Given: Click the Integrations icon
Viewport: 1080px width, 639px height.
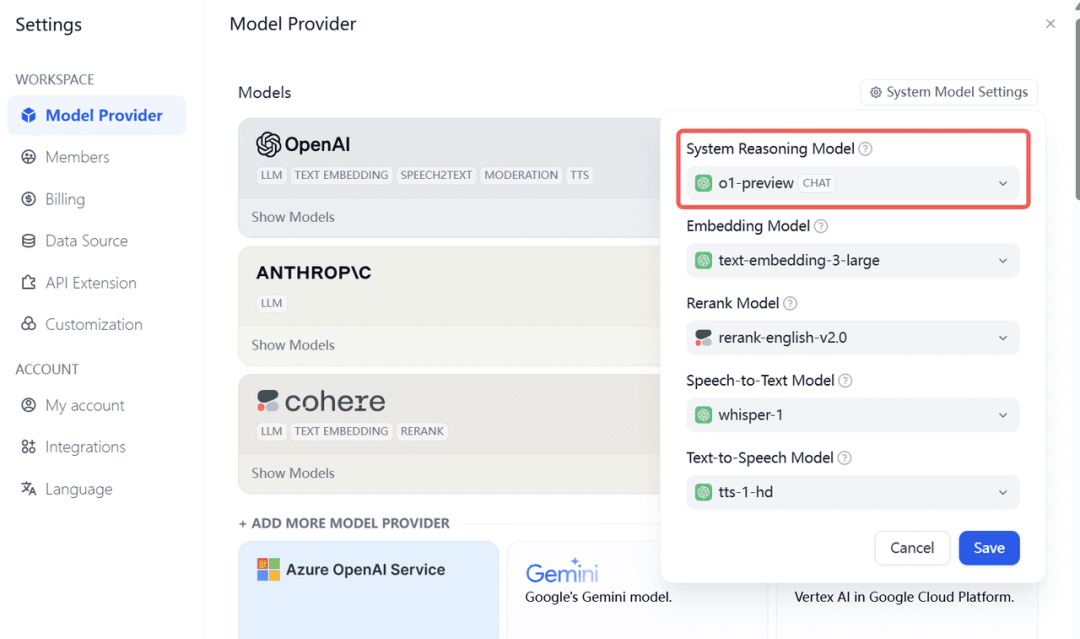Looking at the screenshot, I should point(28,447).
